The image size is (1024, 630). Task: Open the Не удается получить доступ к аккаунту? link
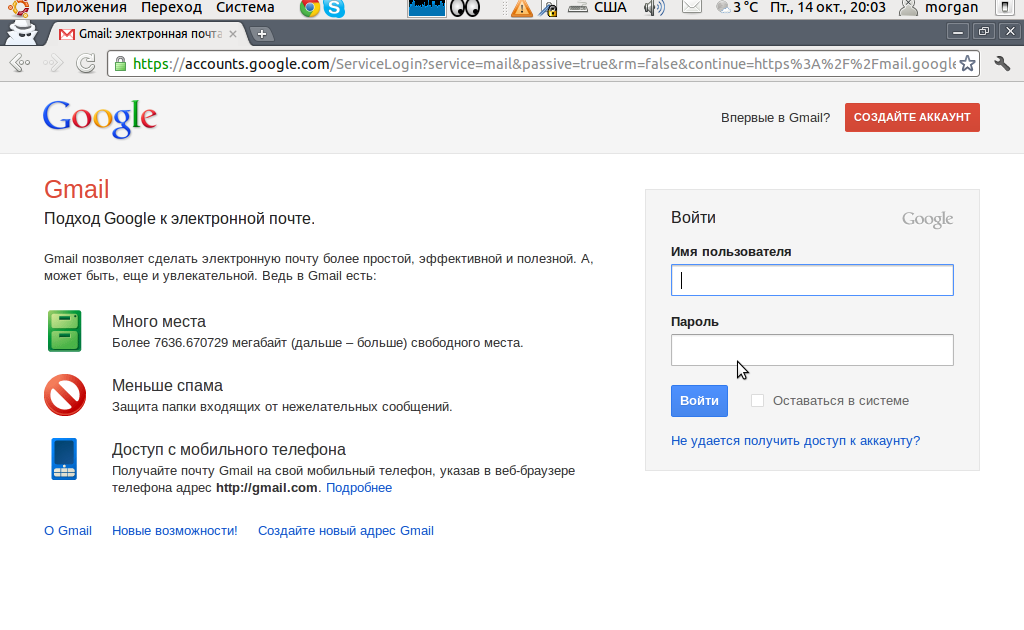[x=795, y=441]
